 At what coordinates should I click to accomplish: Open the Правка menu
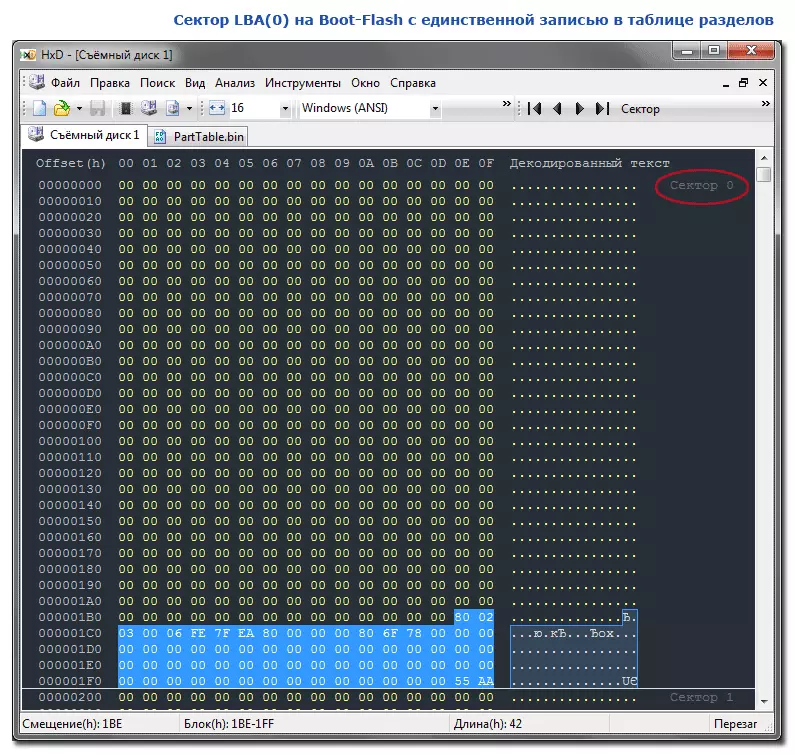tap(110, 83)
